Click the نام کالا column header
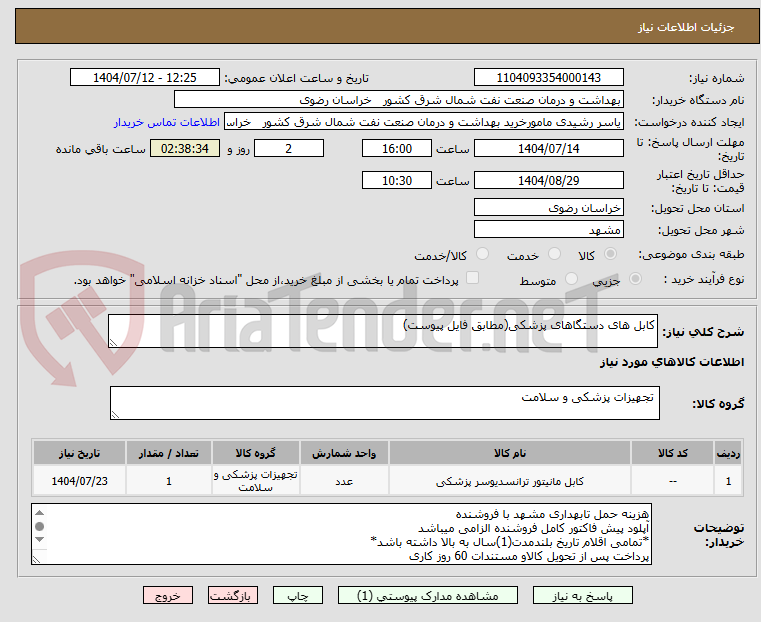This screenshot has width=761, height=622. pyautogui.click(x=510, y=453)
